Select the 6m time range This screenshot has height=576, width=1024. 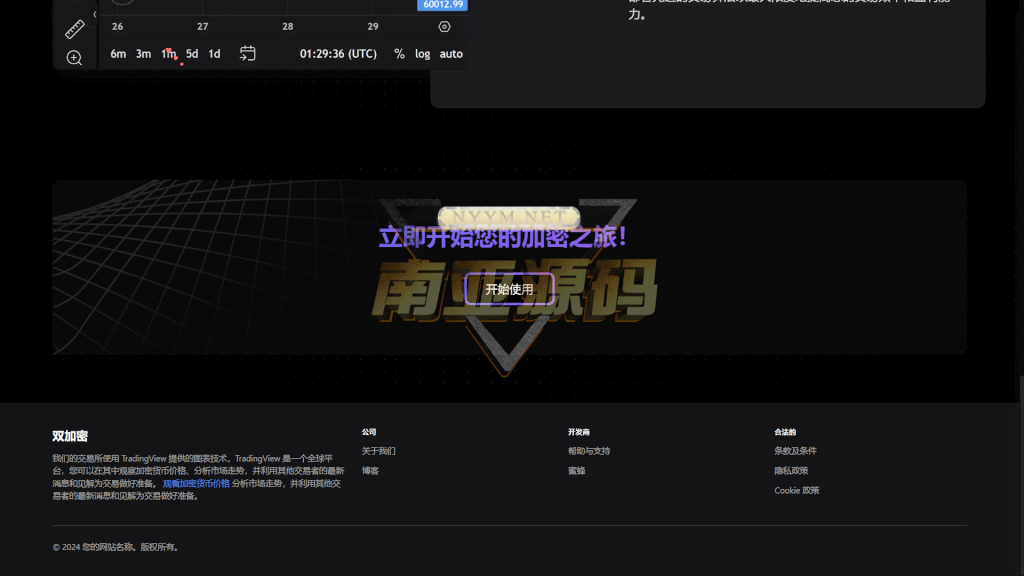pyautogui.click(x=118, y=54)
